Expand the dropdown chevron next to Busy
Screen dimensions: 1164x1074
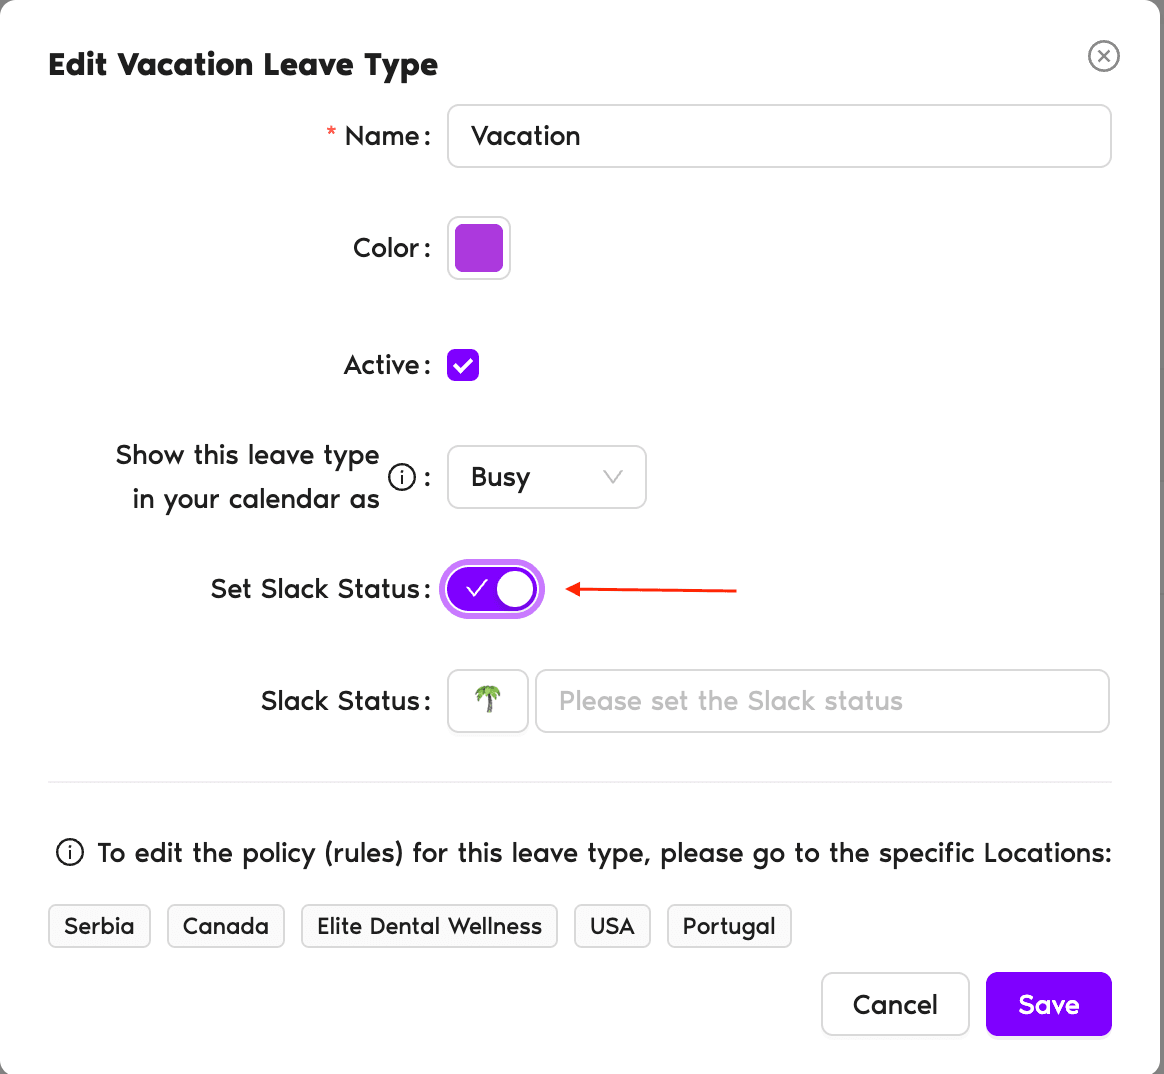613,477
